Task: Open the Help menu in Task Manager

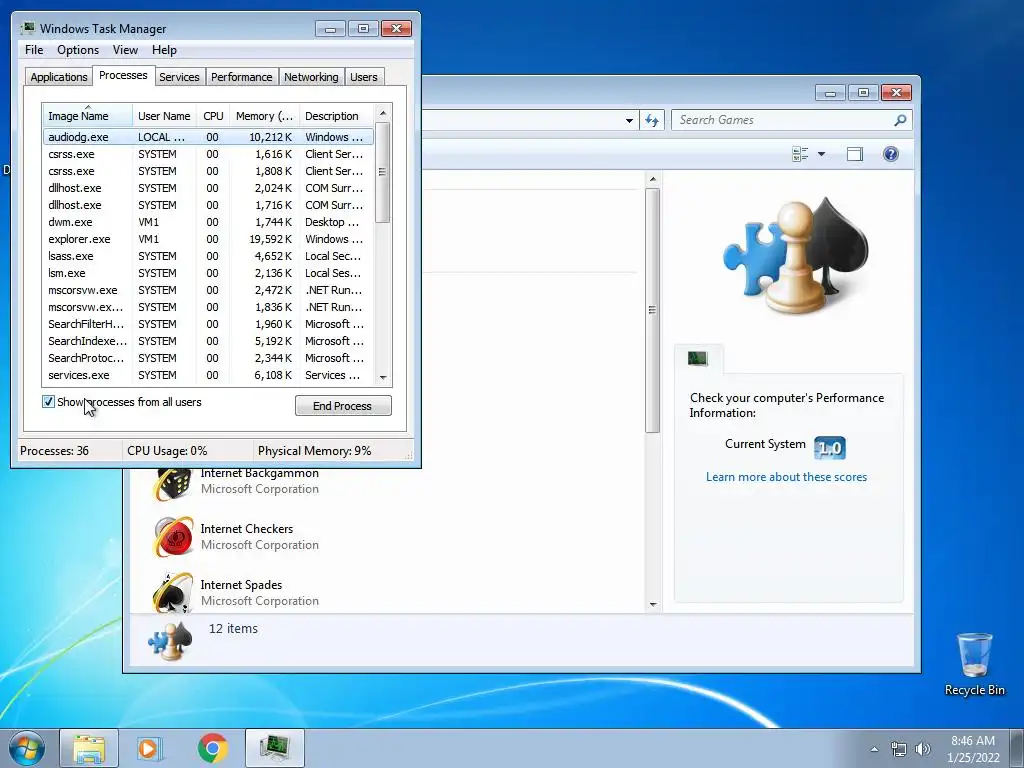Action: (x=164, y=50)
